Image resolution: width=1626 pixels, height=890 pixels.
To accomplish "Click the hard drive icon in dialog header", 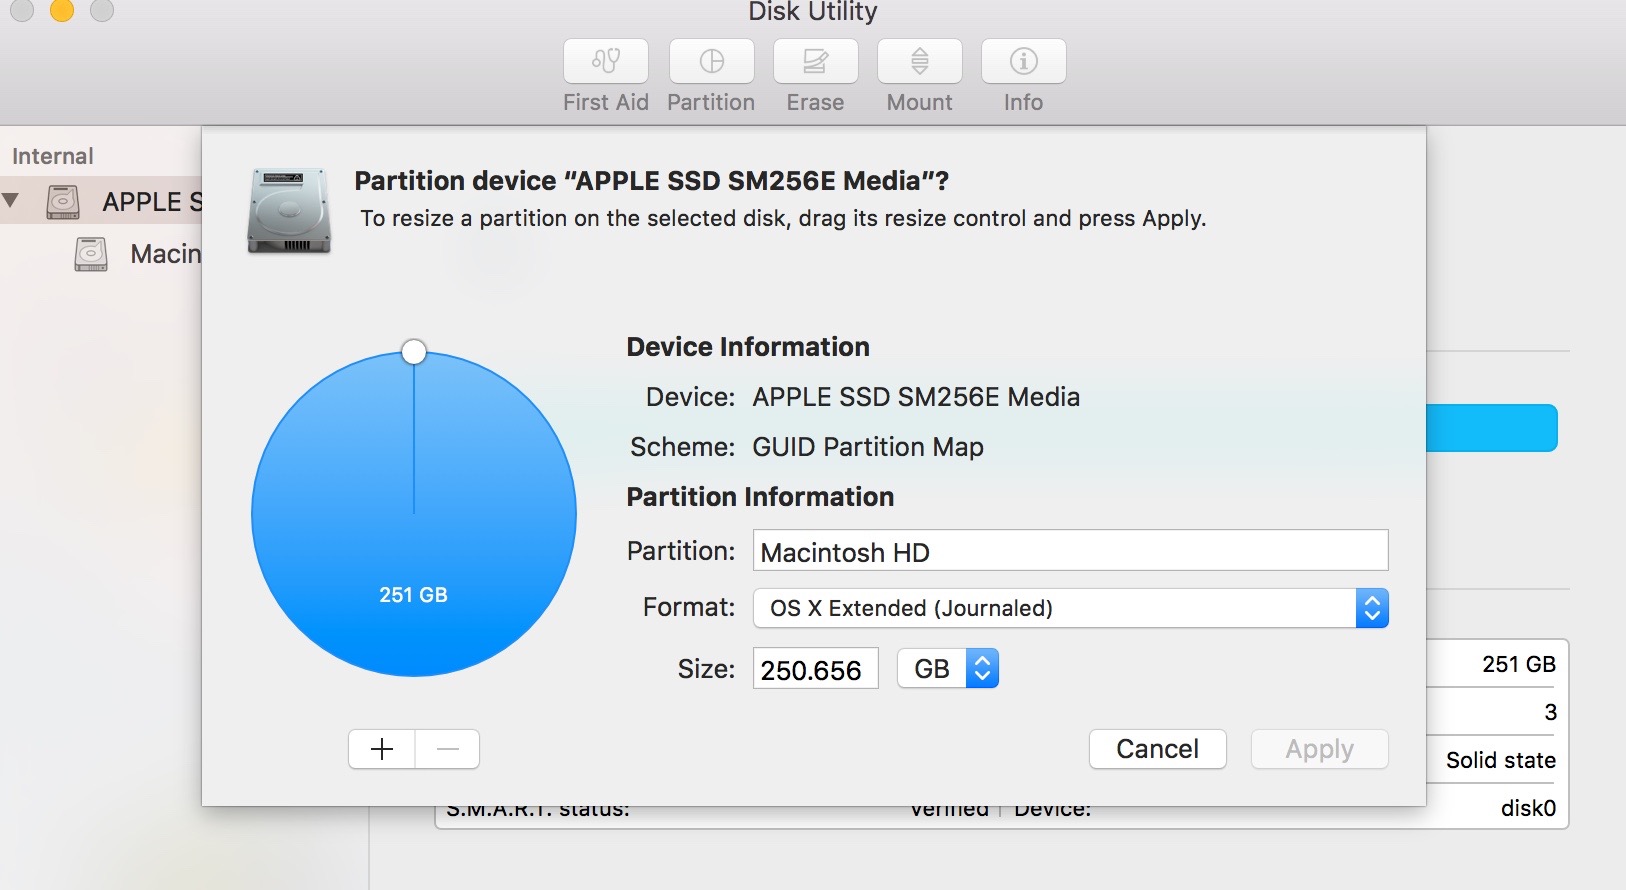I will click(289, 211).
